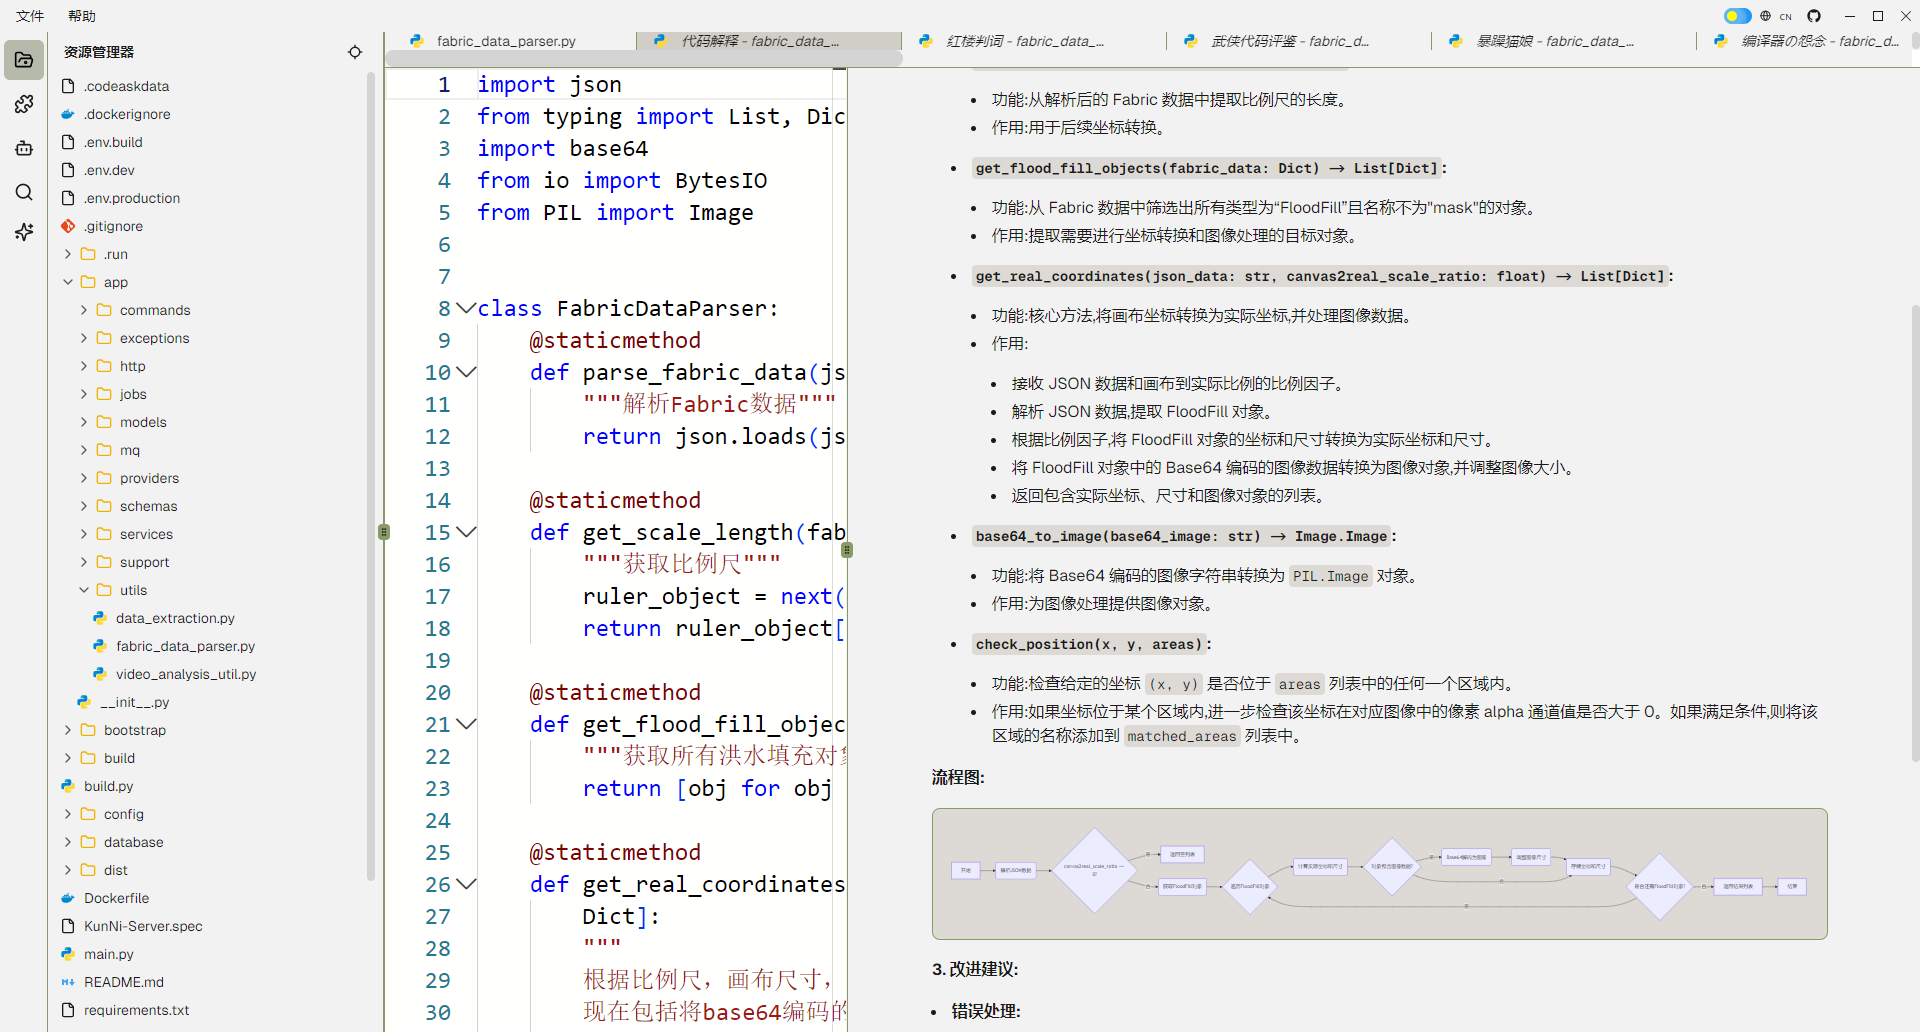This screenshot has height=1032, width=1920.
Task: Open the extensions puzzle-piece icon in the sidebar
Action: click(24, 104)
